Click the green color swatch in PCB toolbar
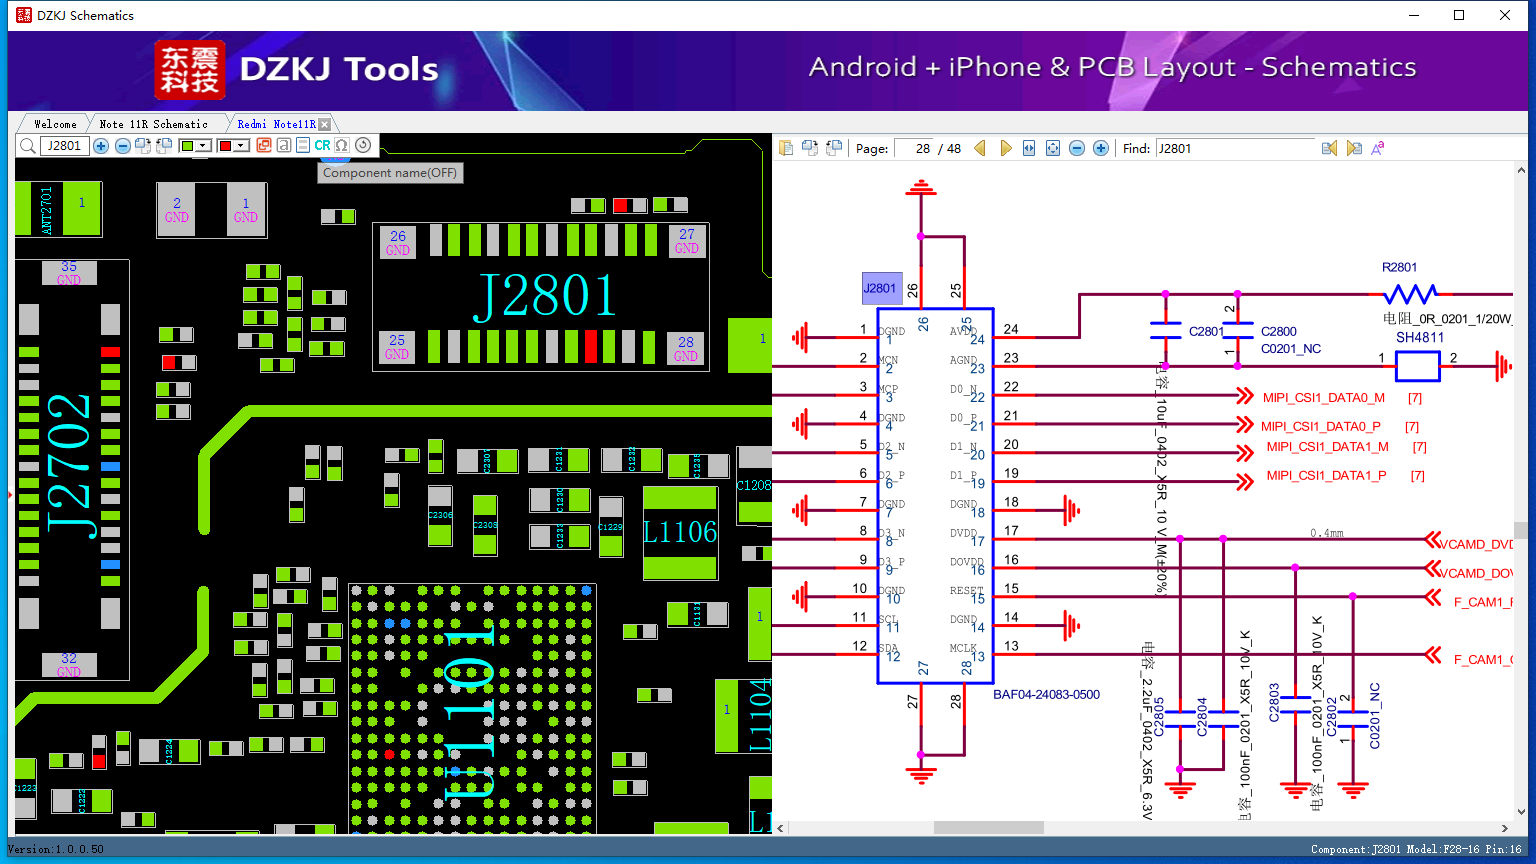The height and width of the screenshot is (864, 1536). coord(187,146)
